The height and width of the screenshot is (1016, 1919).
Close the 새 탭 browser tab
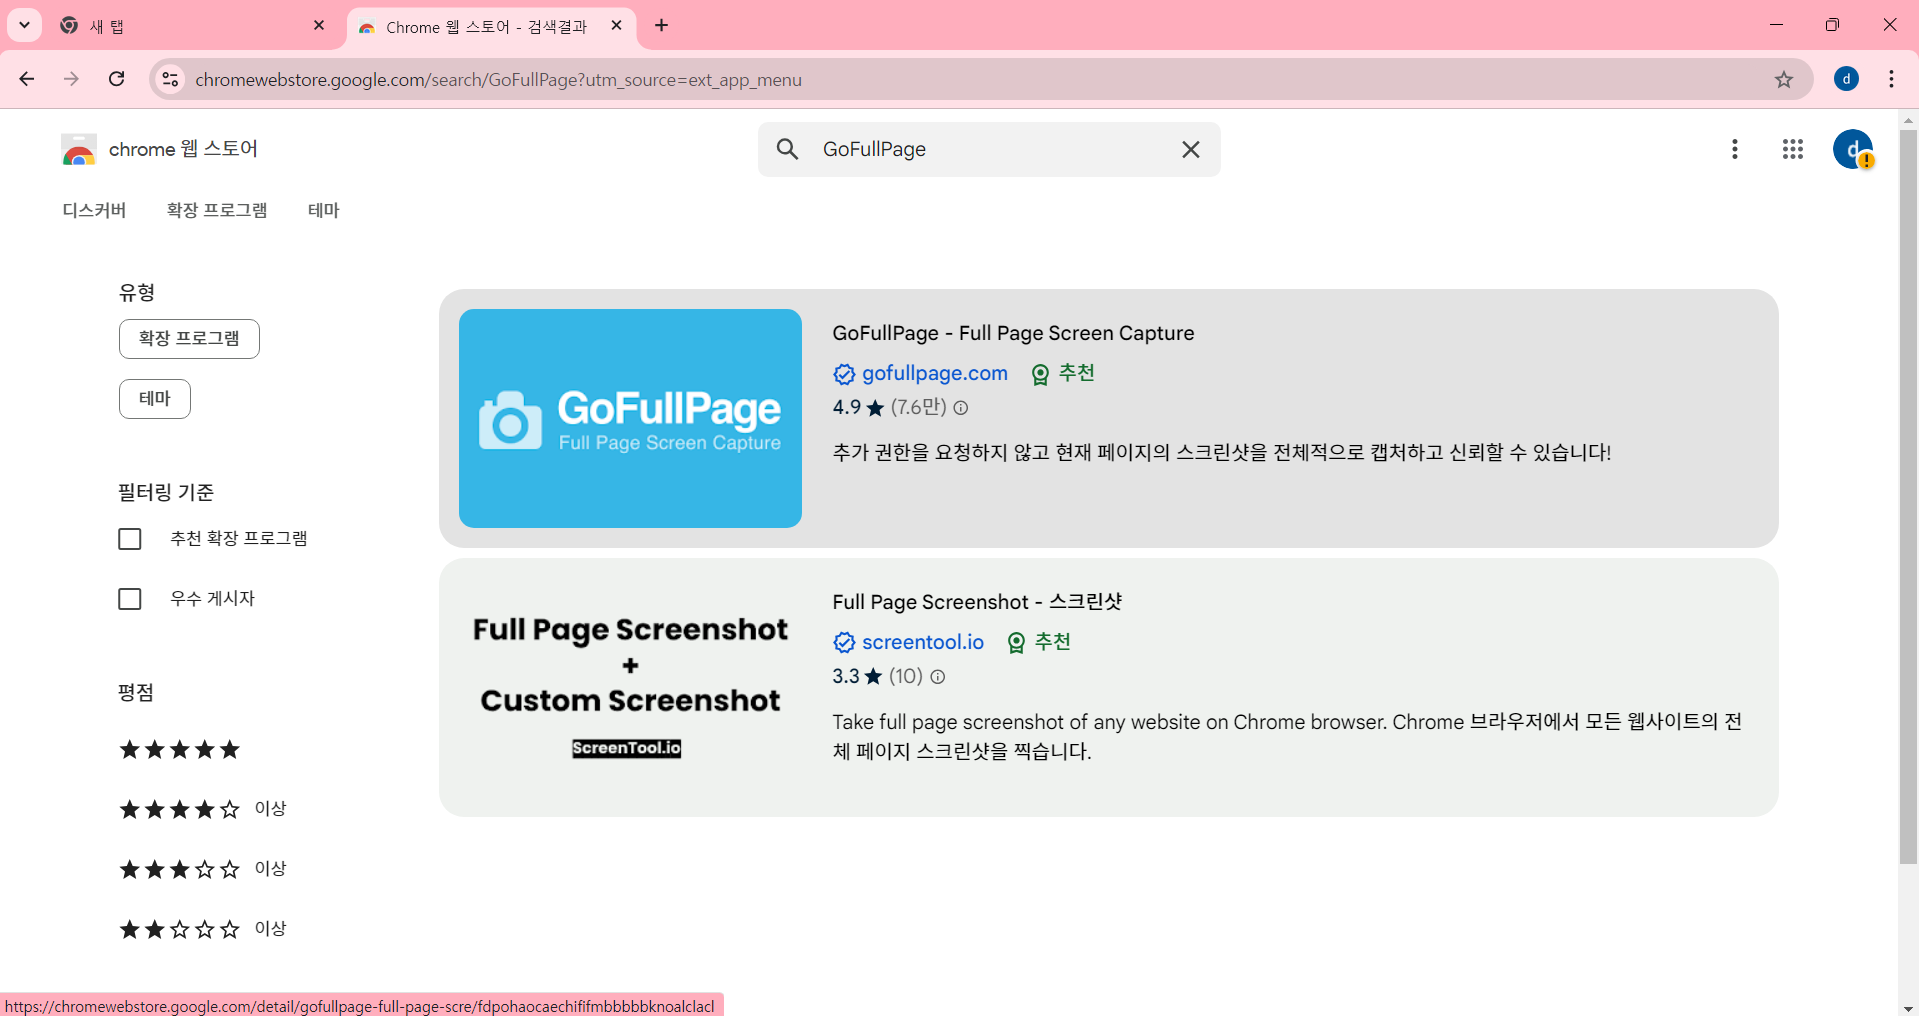(x=319, y=26)
